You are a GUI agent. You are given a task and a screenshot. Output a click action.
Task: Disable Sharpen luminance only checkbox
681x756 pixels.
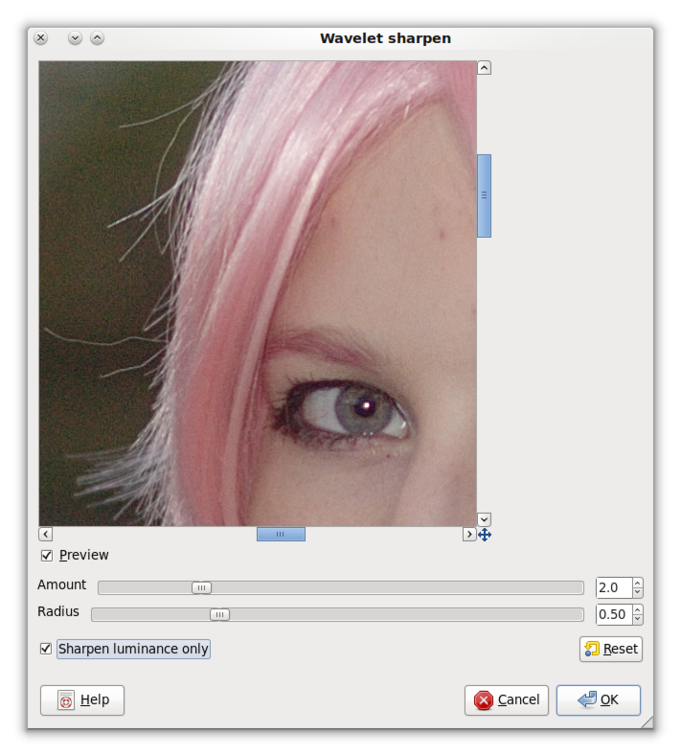tap(46, 648)
